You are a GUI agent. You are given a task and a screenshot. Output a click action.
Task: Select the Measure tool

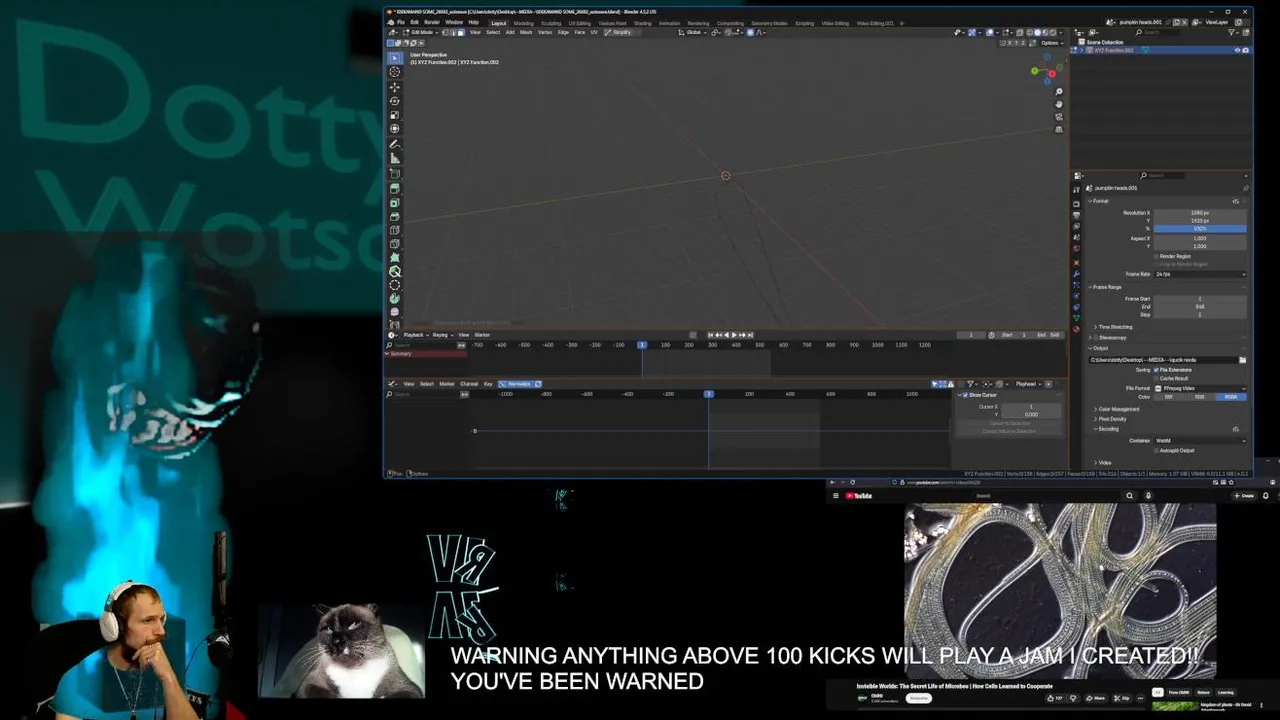(x=395, y=158)
